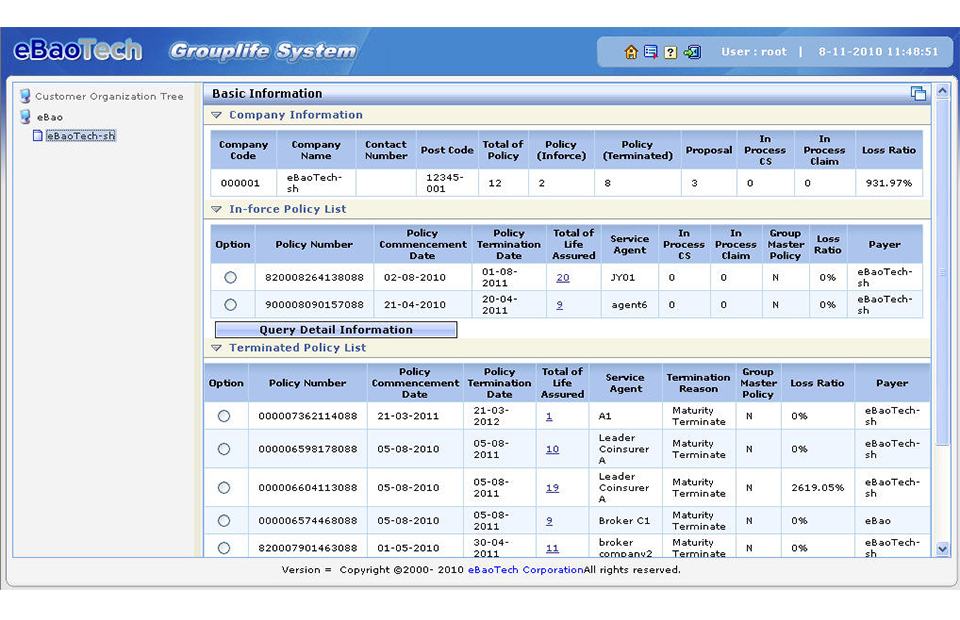The width and height of the screenshot is (960, 620).
Task: Click the User : root label
Action: (x=754, y=52)
